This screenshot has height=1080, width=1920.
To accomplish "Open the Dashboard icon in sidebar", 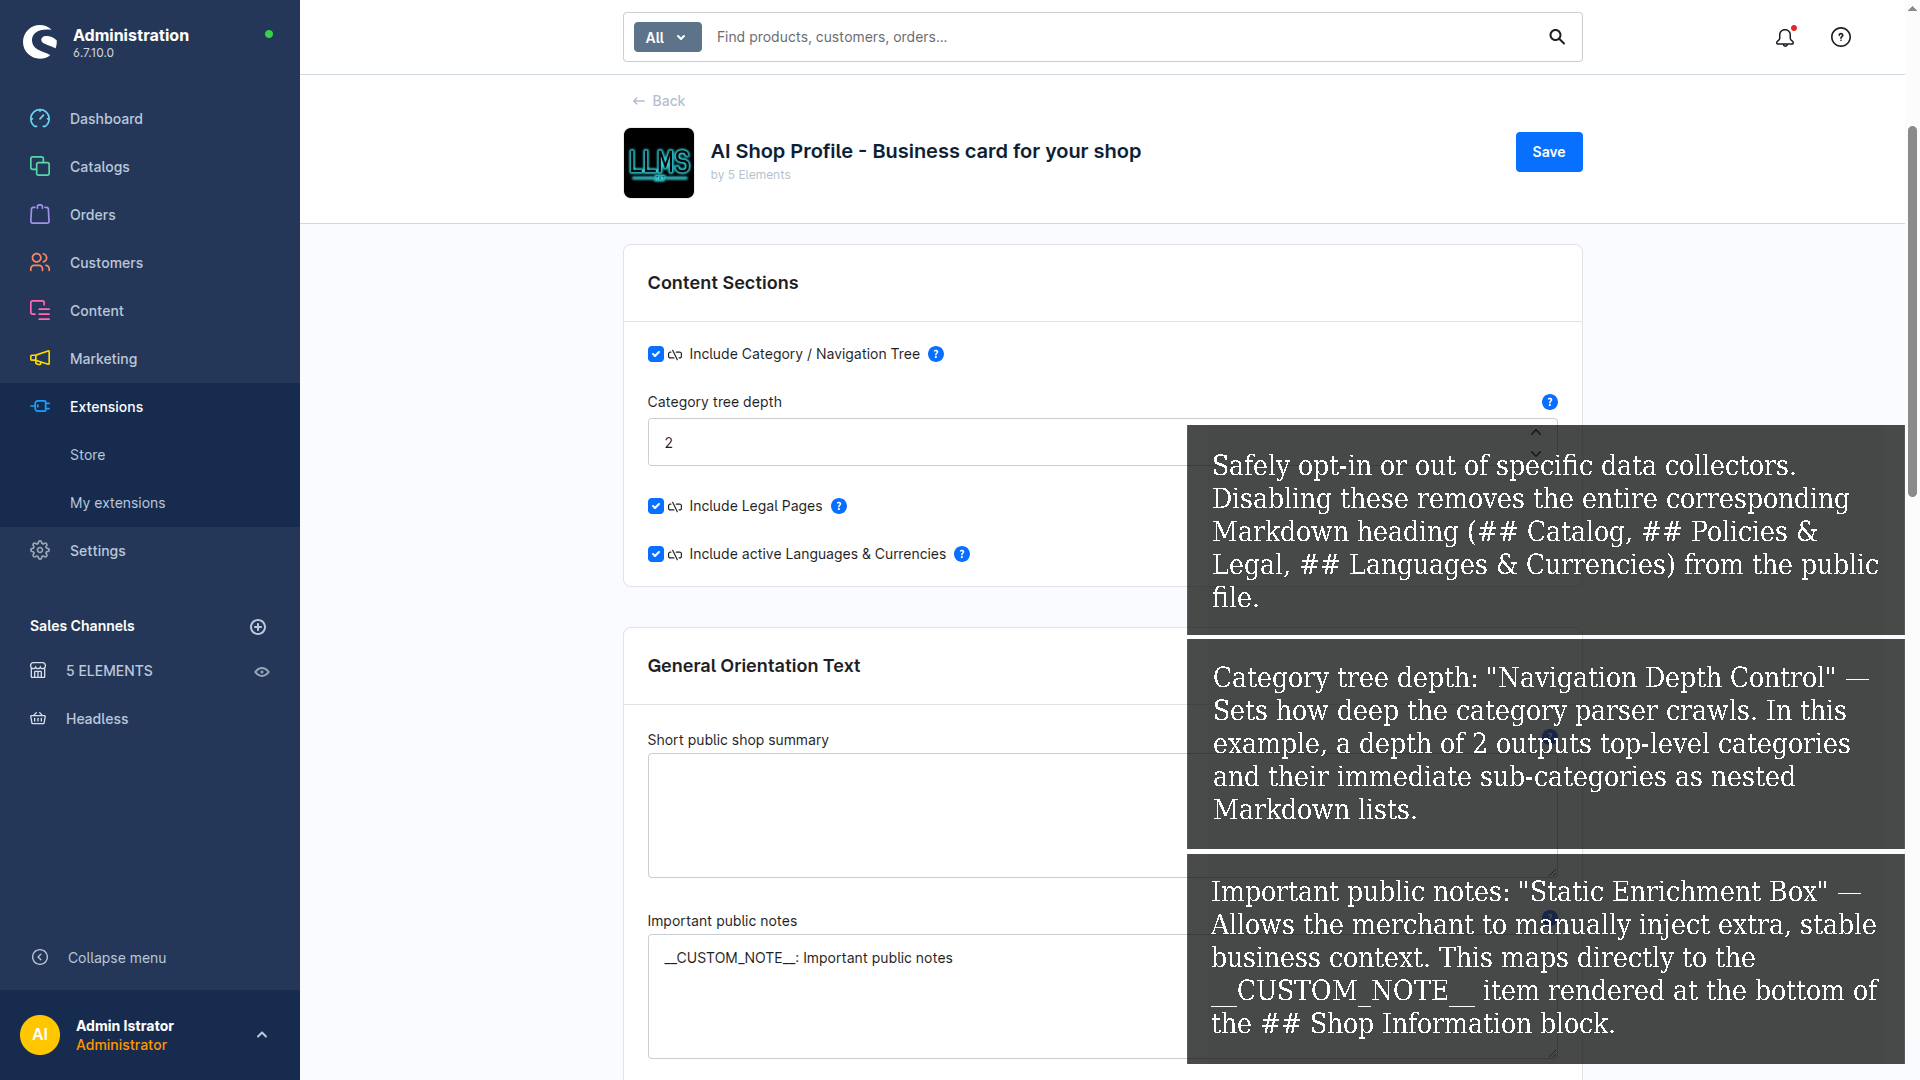I will pyautogui.click(x=40, y=119).
